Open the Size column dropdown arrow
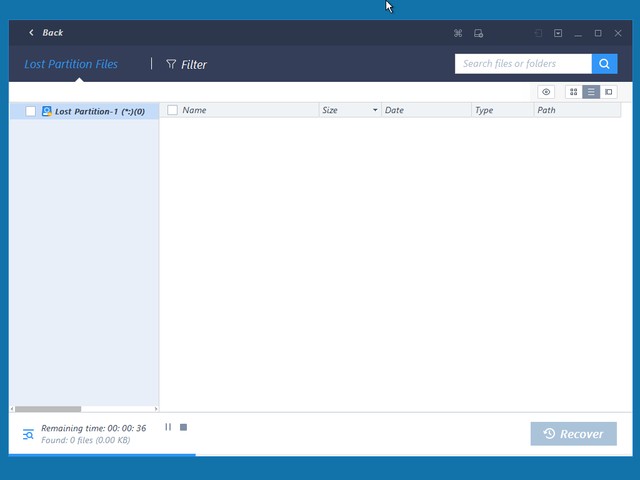This screenshot has width=640, height=480. (x=375, y=110)
